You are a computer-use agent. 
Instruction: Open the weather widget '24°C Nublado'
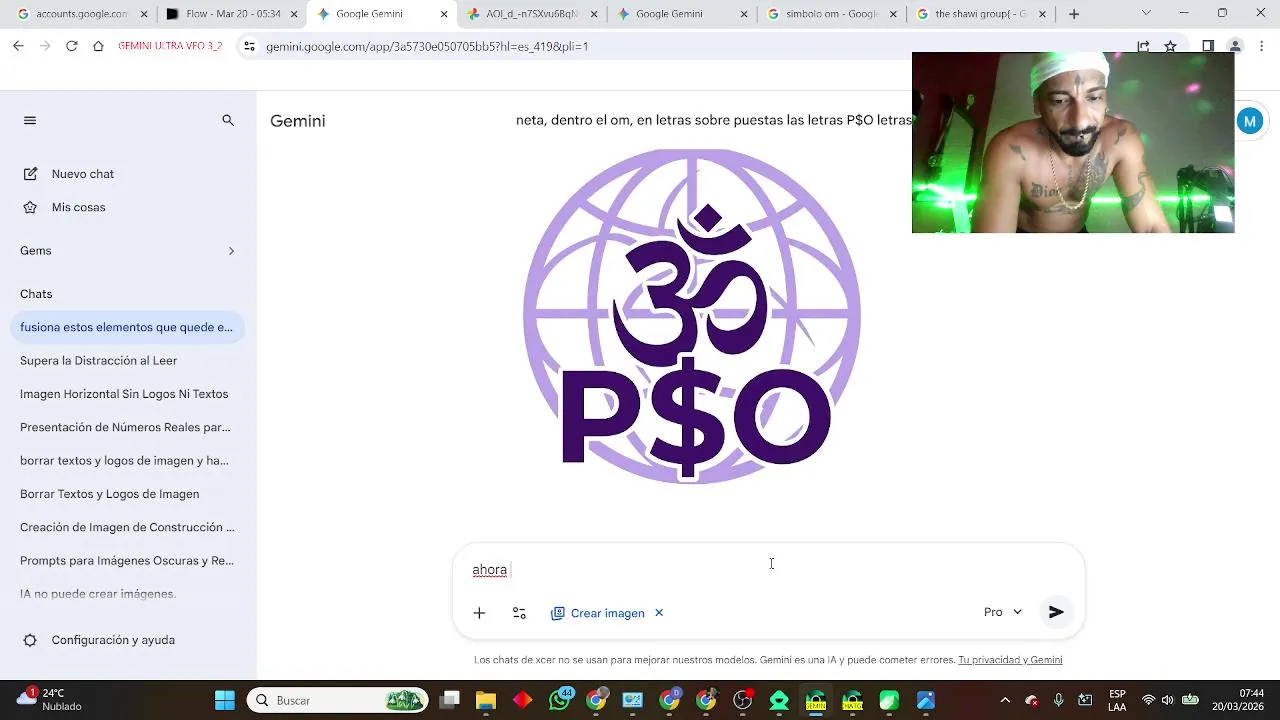pos(48,699)
